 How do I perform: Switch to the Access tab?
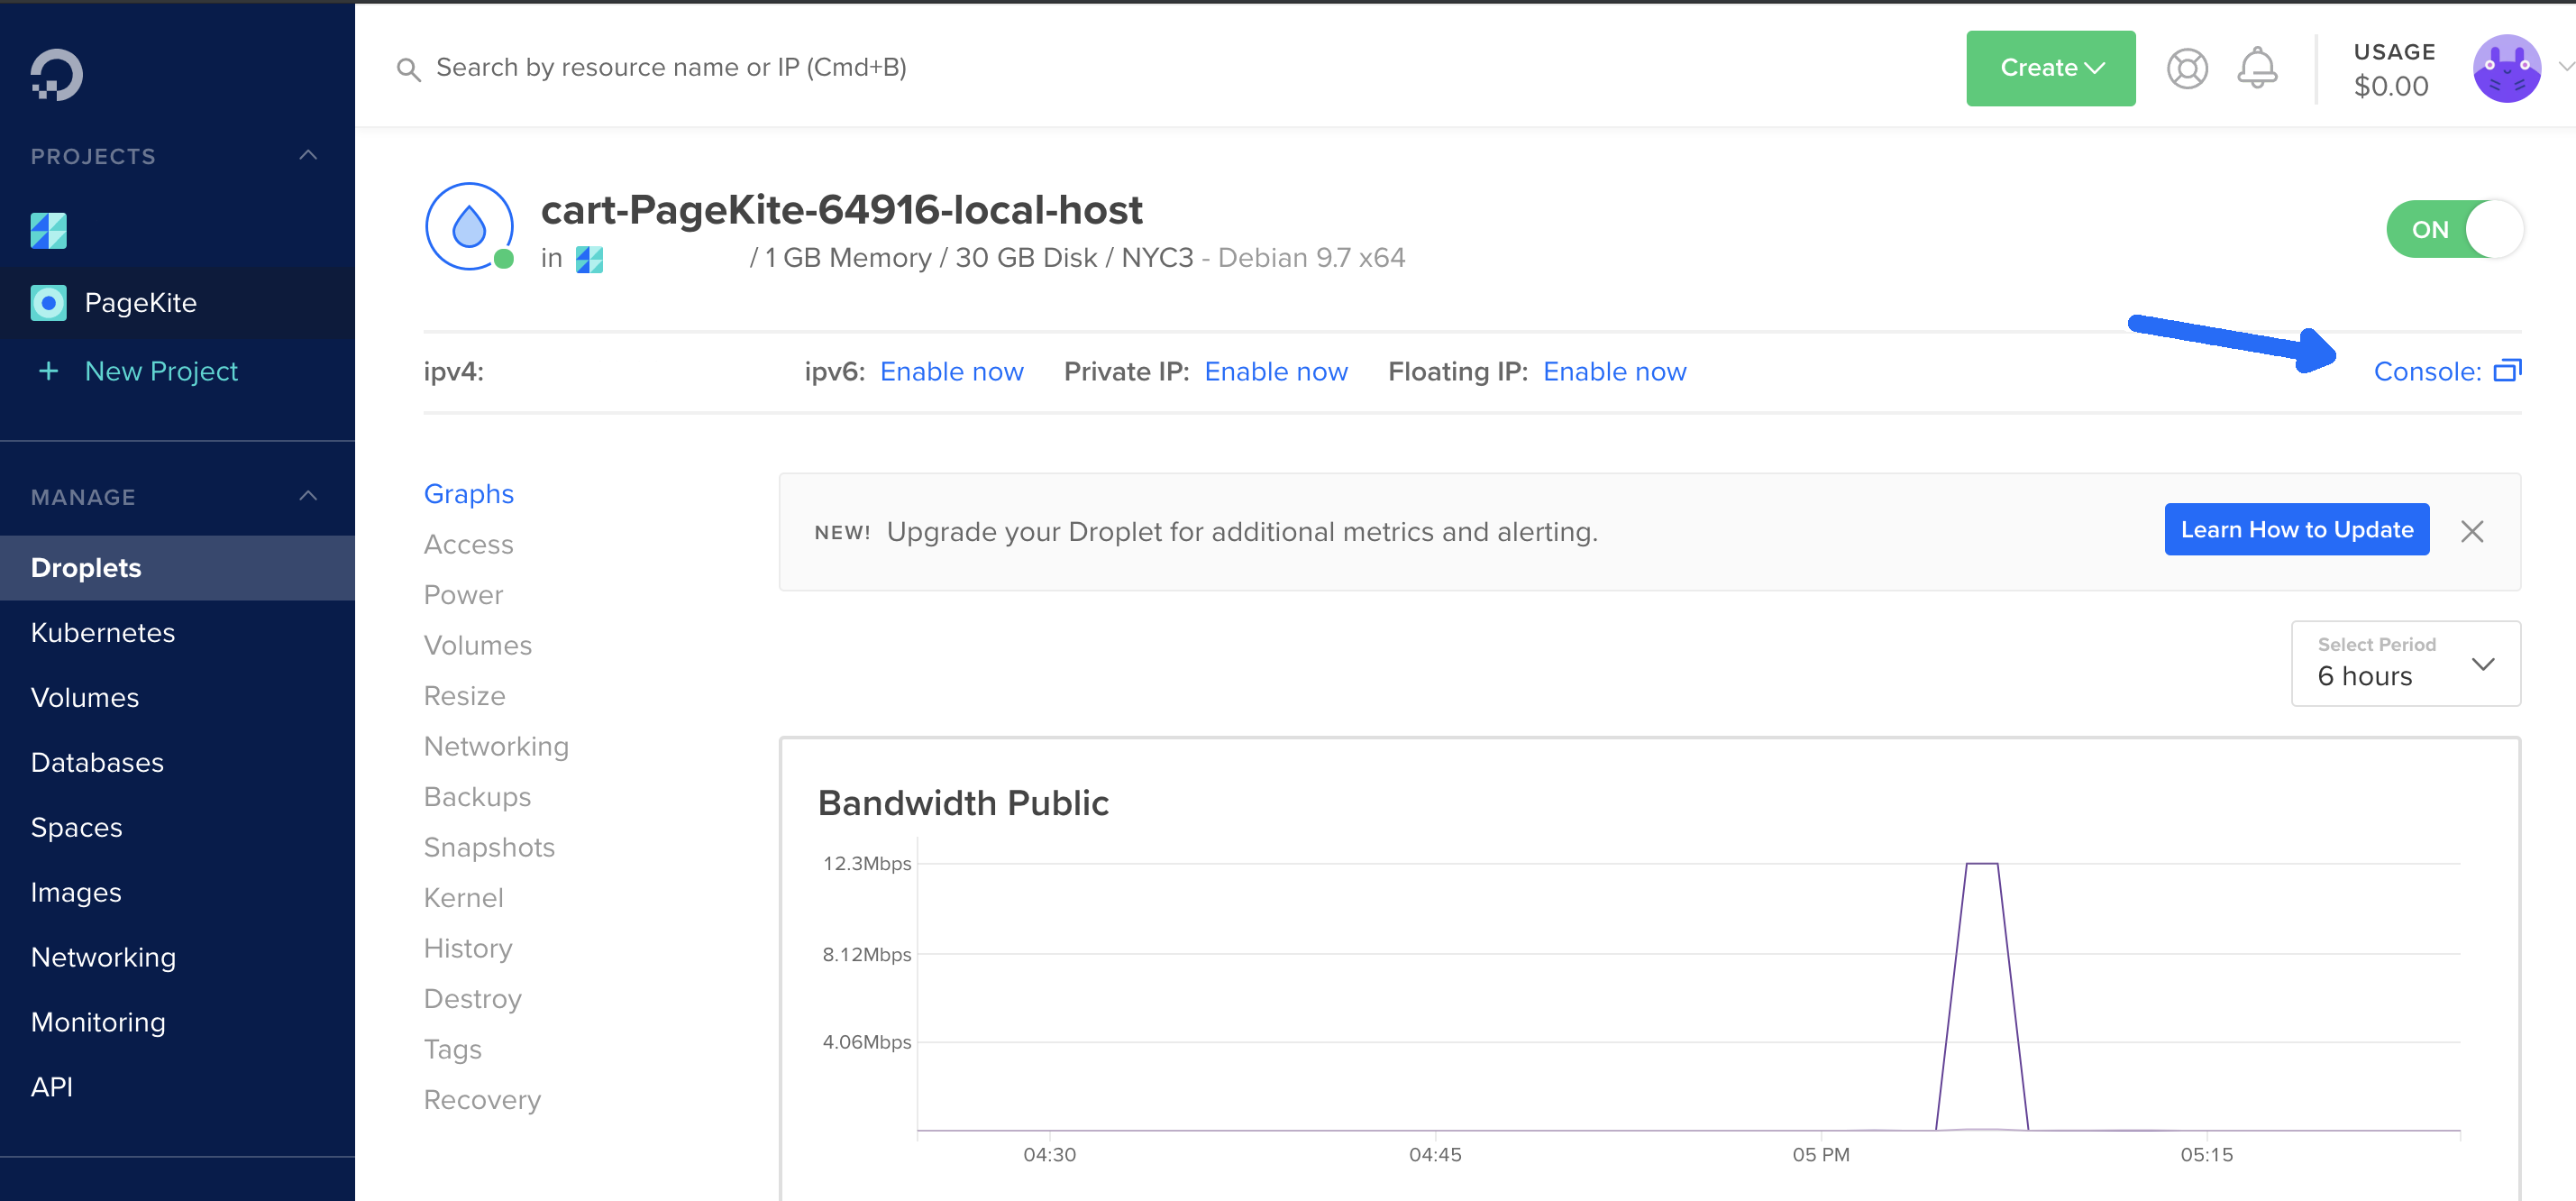[x=468, y=544]
